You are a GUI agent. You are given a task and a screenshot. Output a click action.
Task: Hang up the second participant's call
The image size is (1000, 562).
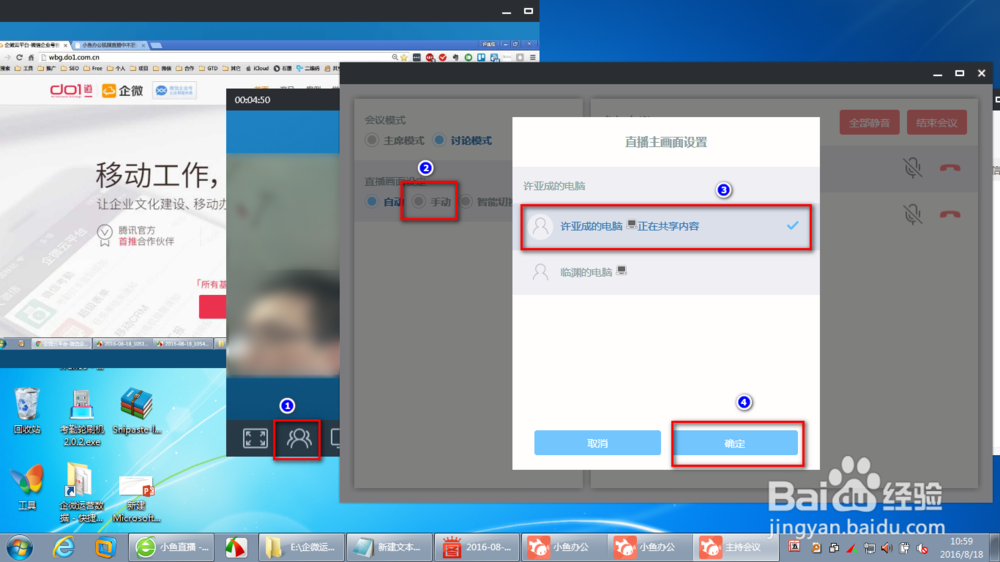pos(950,214)
